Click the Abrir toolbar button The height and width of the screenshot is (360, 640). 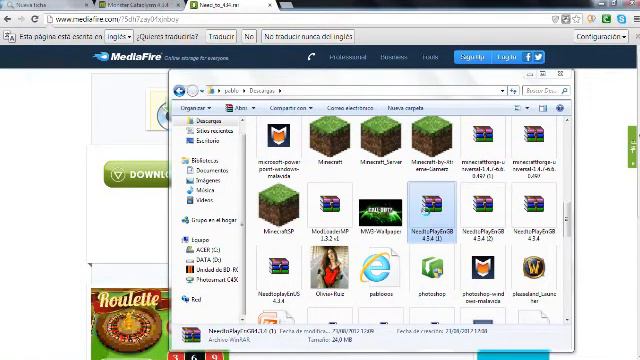tap(236, 108)
